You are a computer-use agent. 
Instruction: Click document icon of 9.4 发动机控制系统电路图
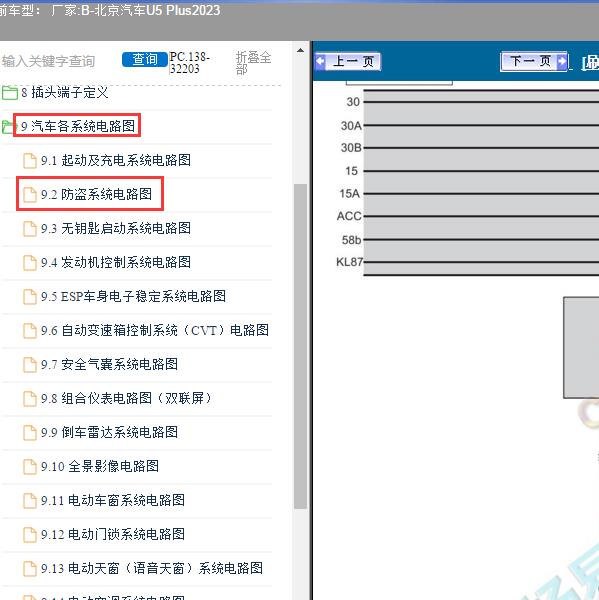30,263
